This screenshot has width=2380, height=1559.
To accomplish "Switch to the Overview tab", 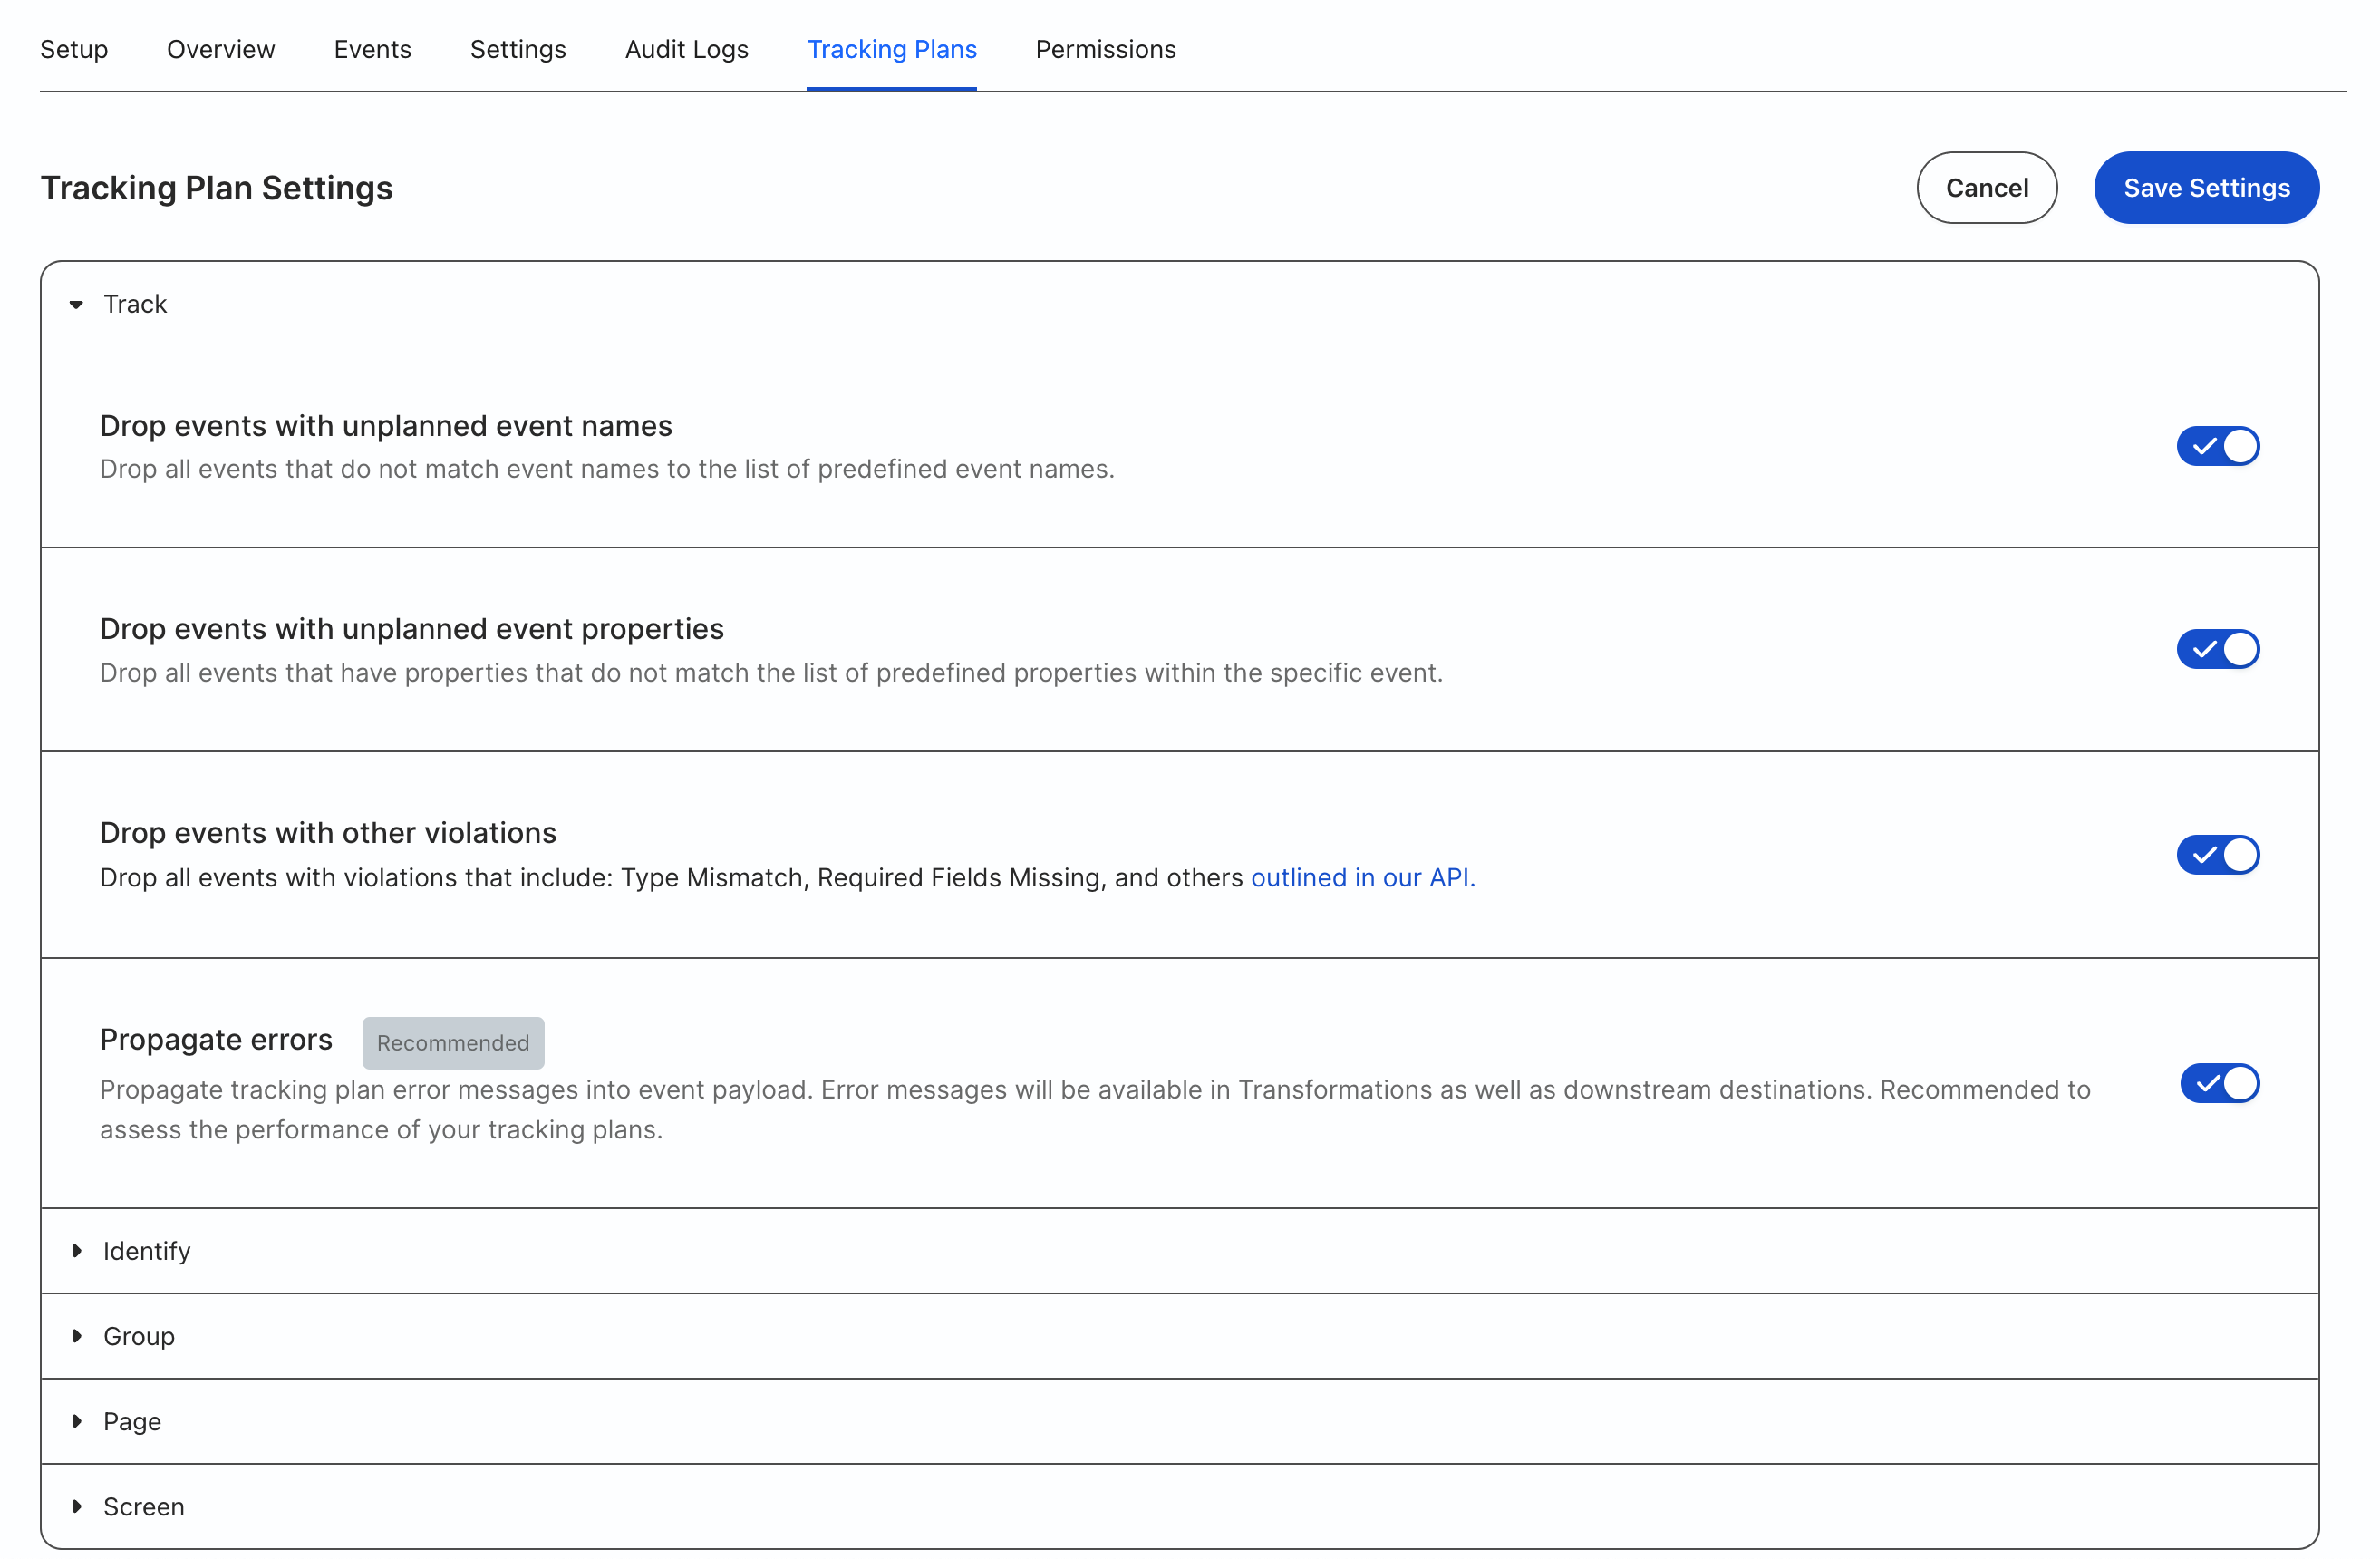I will tap(221, 49).
